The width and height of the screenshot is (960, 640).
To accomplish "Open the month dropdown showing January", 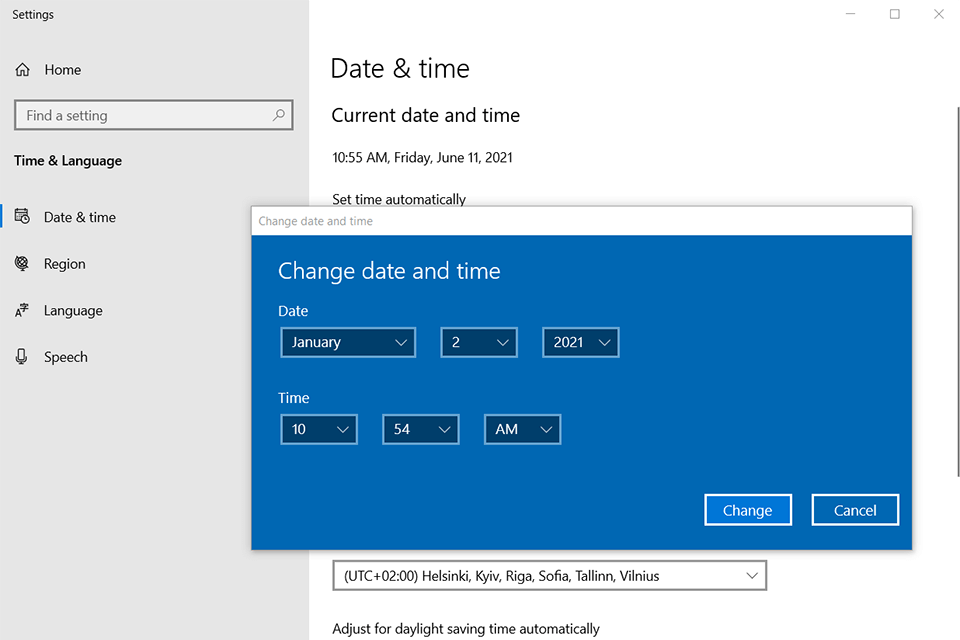I will 348,342.
